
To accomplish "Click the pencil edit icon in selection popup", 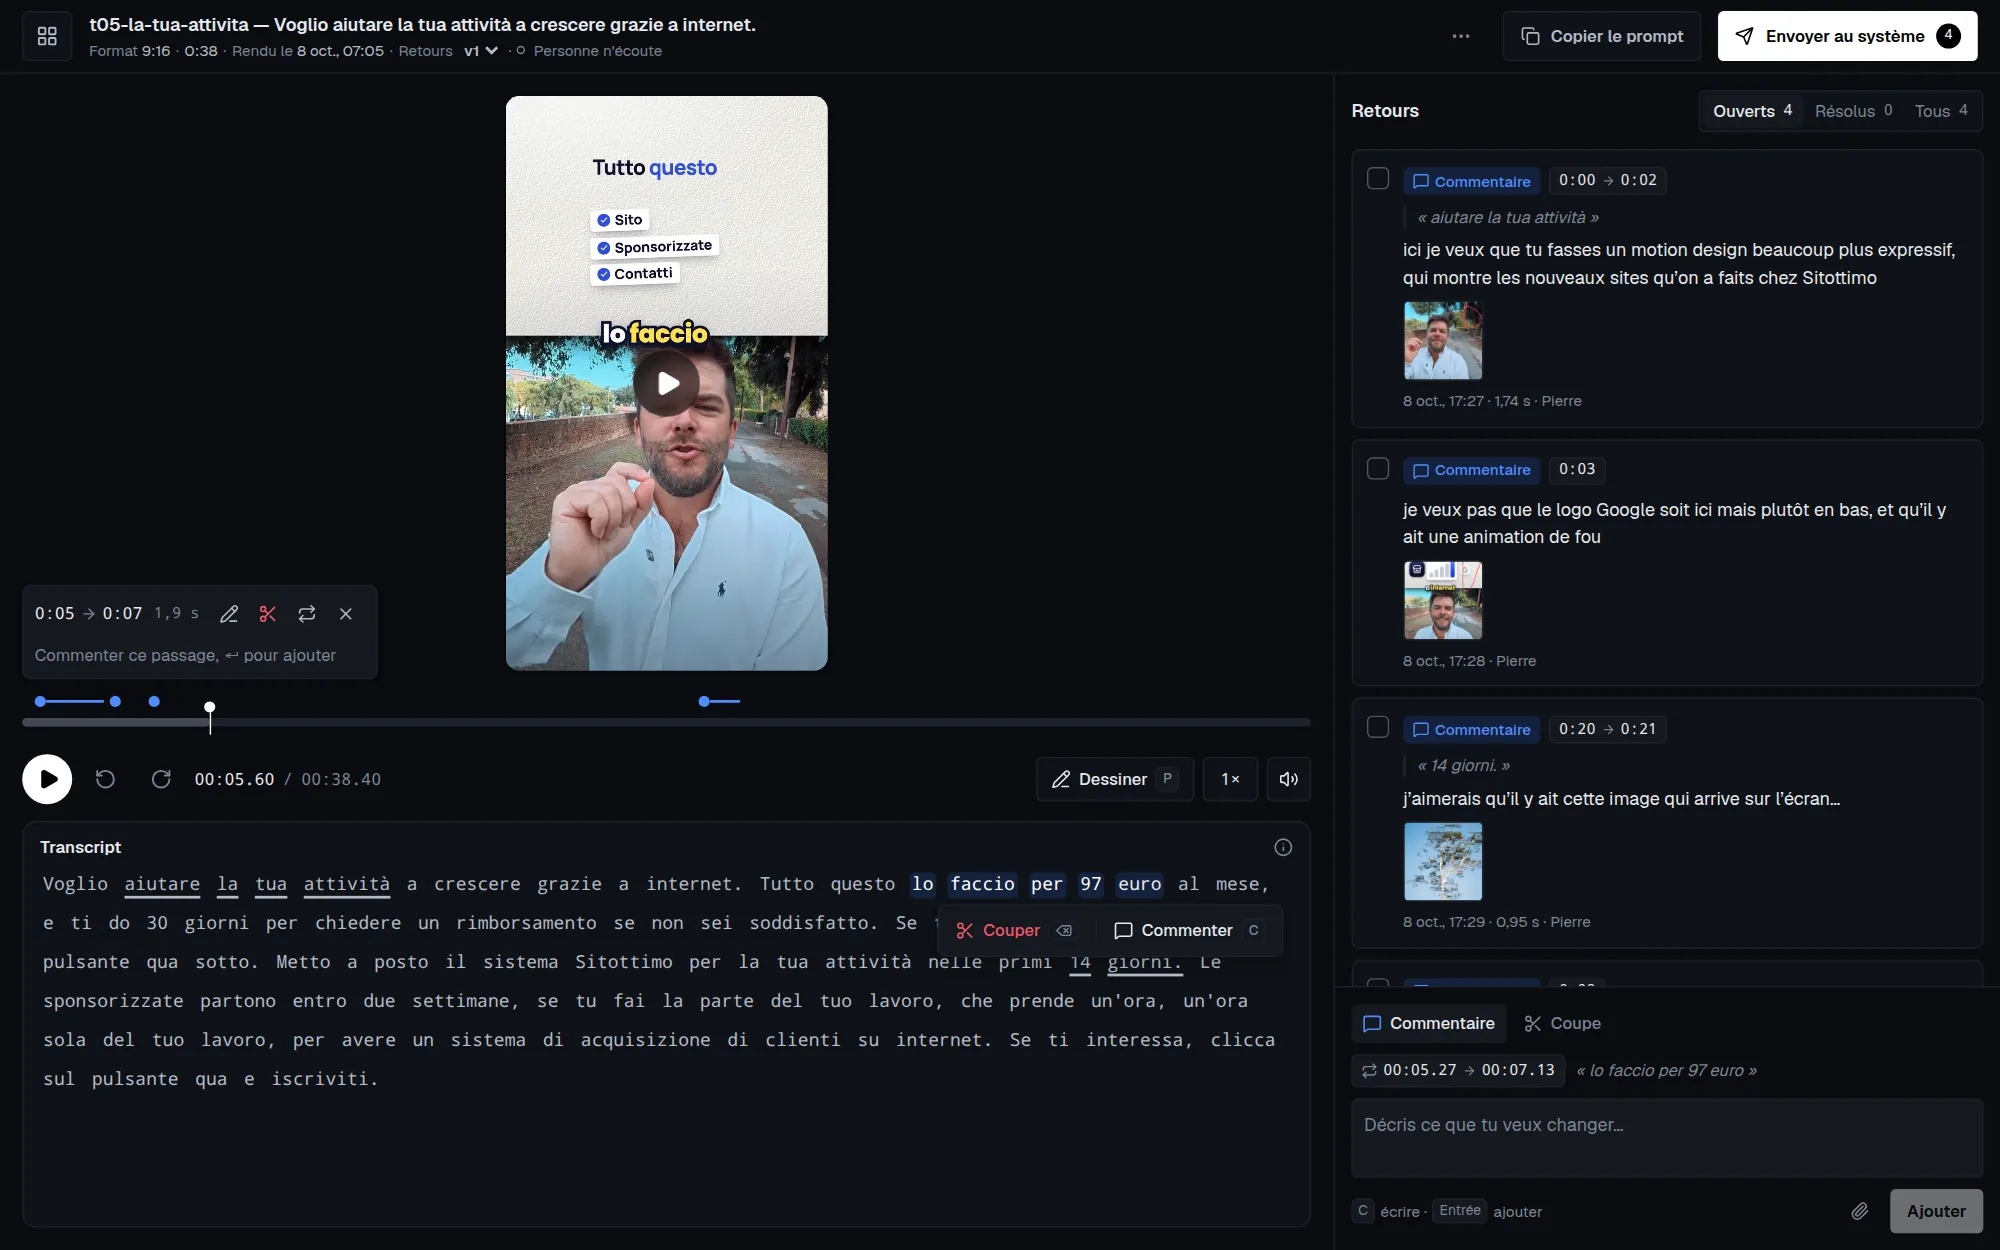I will pos(229,614).
